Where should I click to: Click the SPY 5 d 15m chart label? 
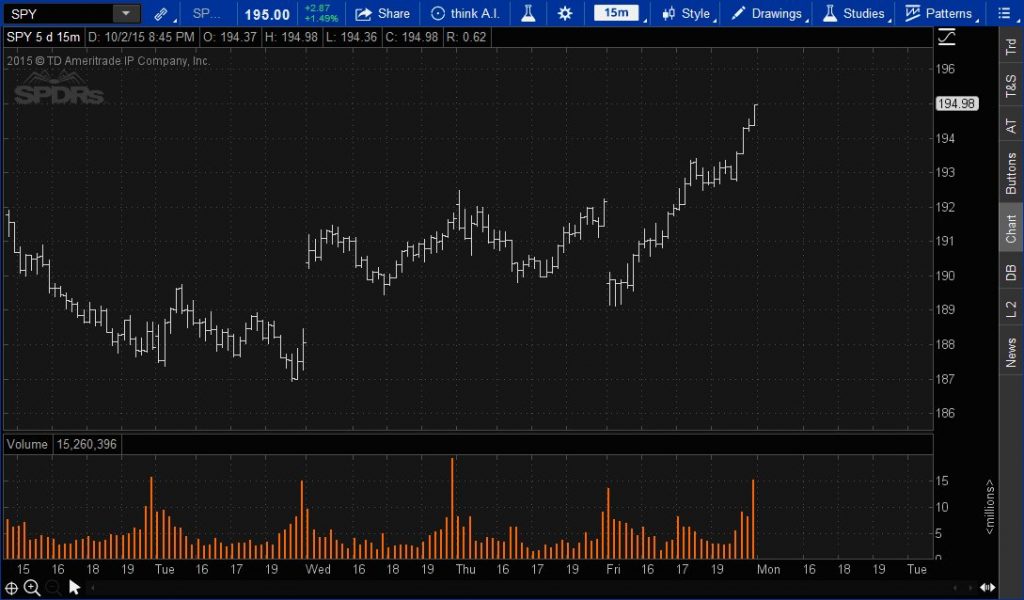pos(43,37)
